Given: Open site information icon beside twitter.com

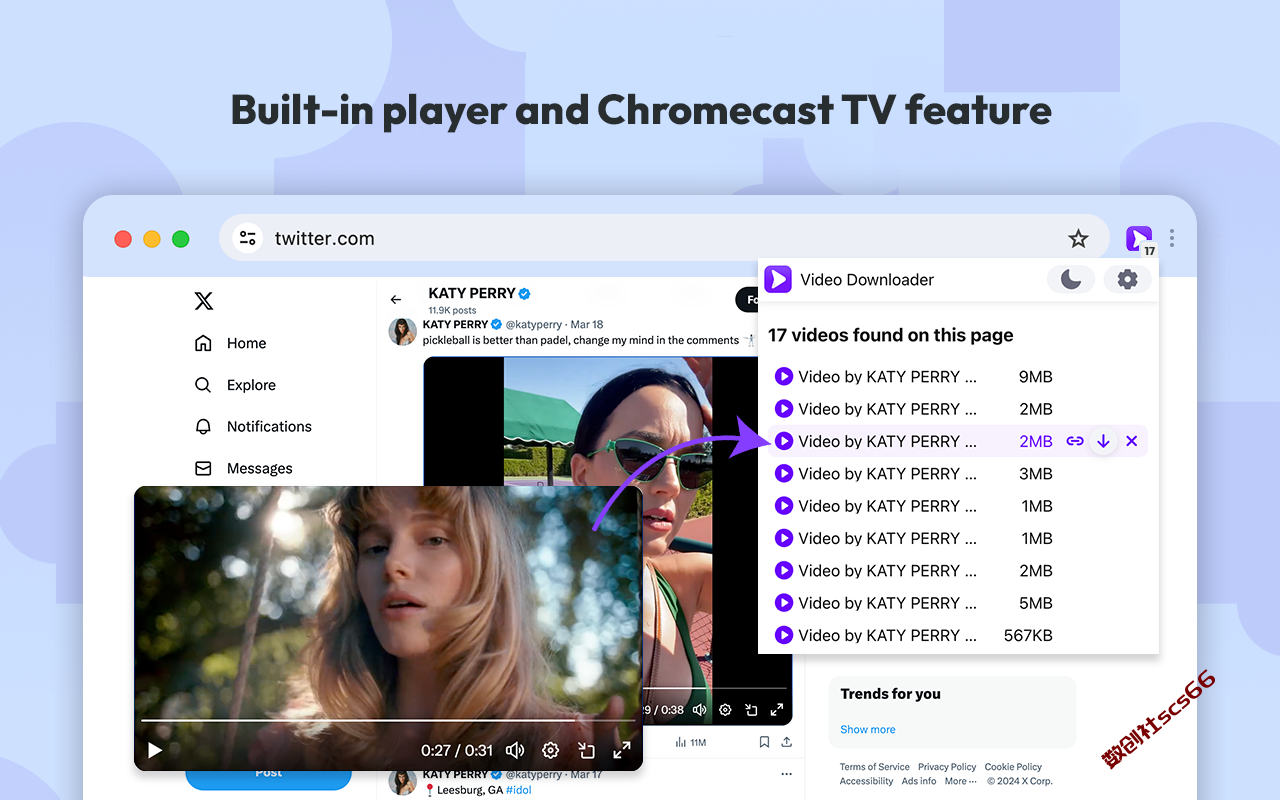Looking at the screenshot, I should point(248,238).
